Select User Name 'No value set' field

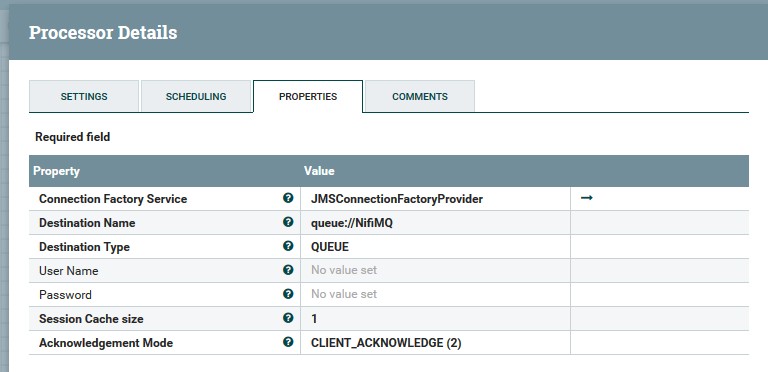[x=344, y=270]
